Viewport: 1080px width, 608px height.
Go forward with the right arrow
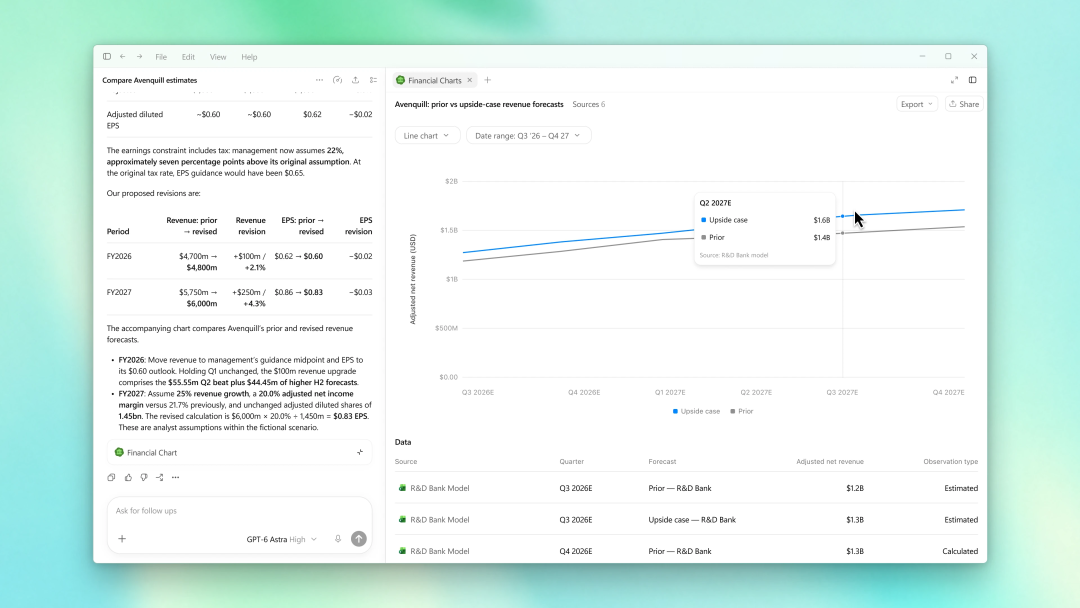pos(139,56)
